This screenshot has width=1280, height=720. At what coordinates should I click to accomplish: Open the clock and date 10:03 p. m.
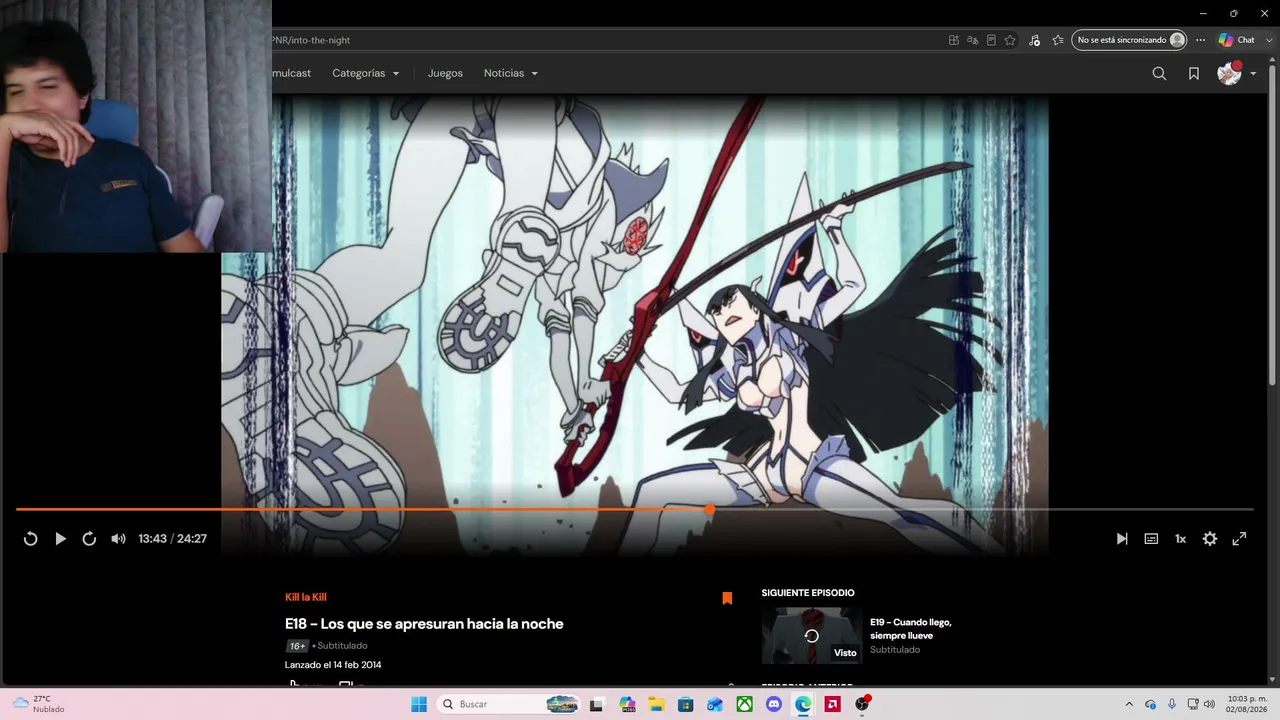[1247, 704]
